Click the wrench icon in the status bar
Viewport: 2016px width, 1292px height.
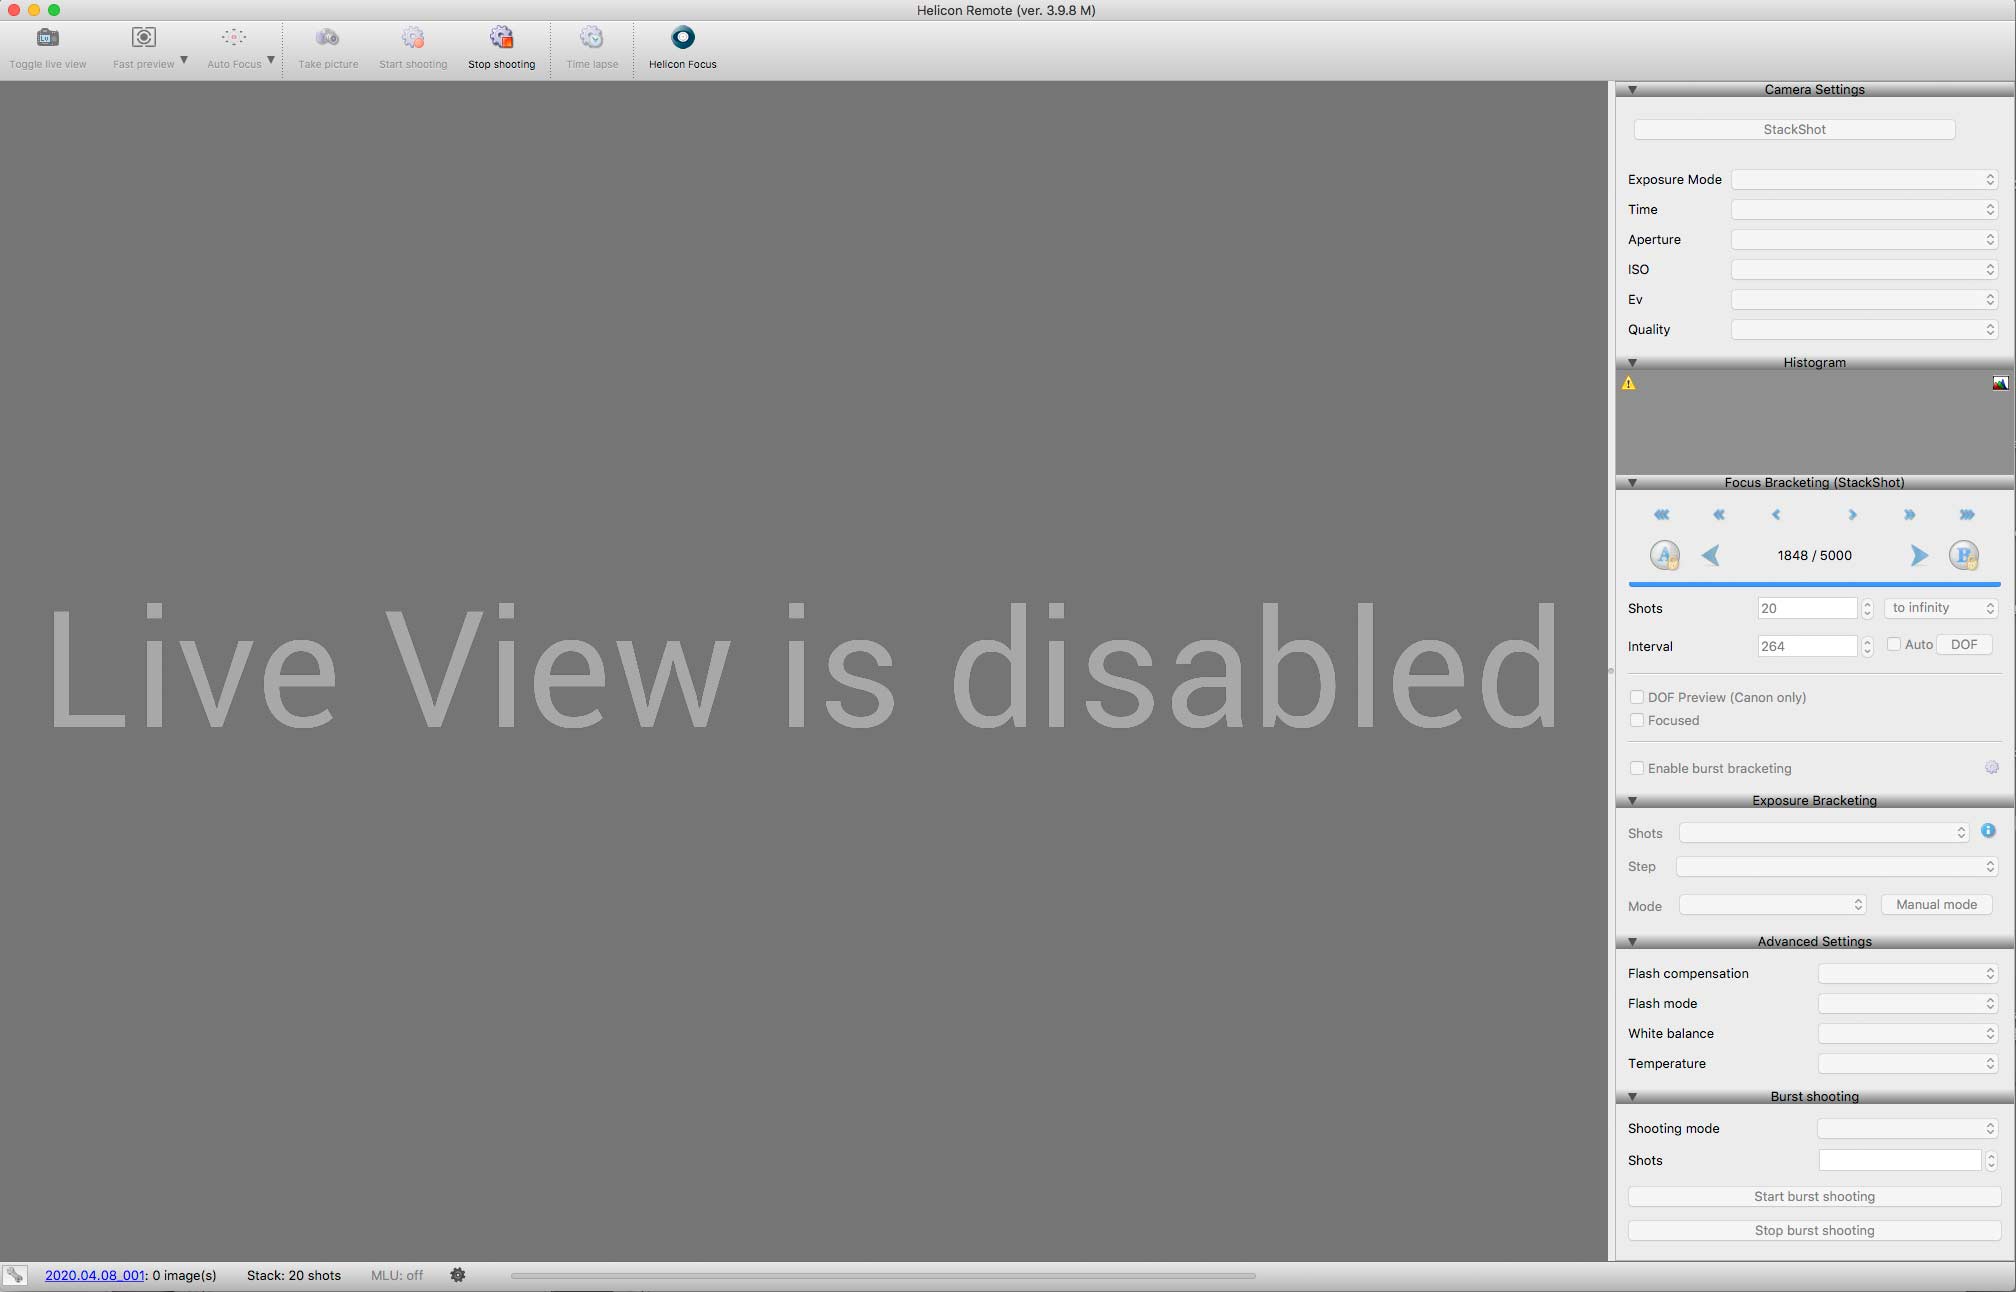click(x=15, y=1275)
